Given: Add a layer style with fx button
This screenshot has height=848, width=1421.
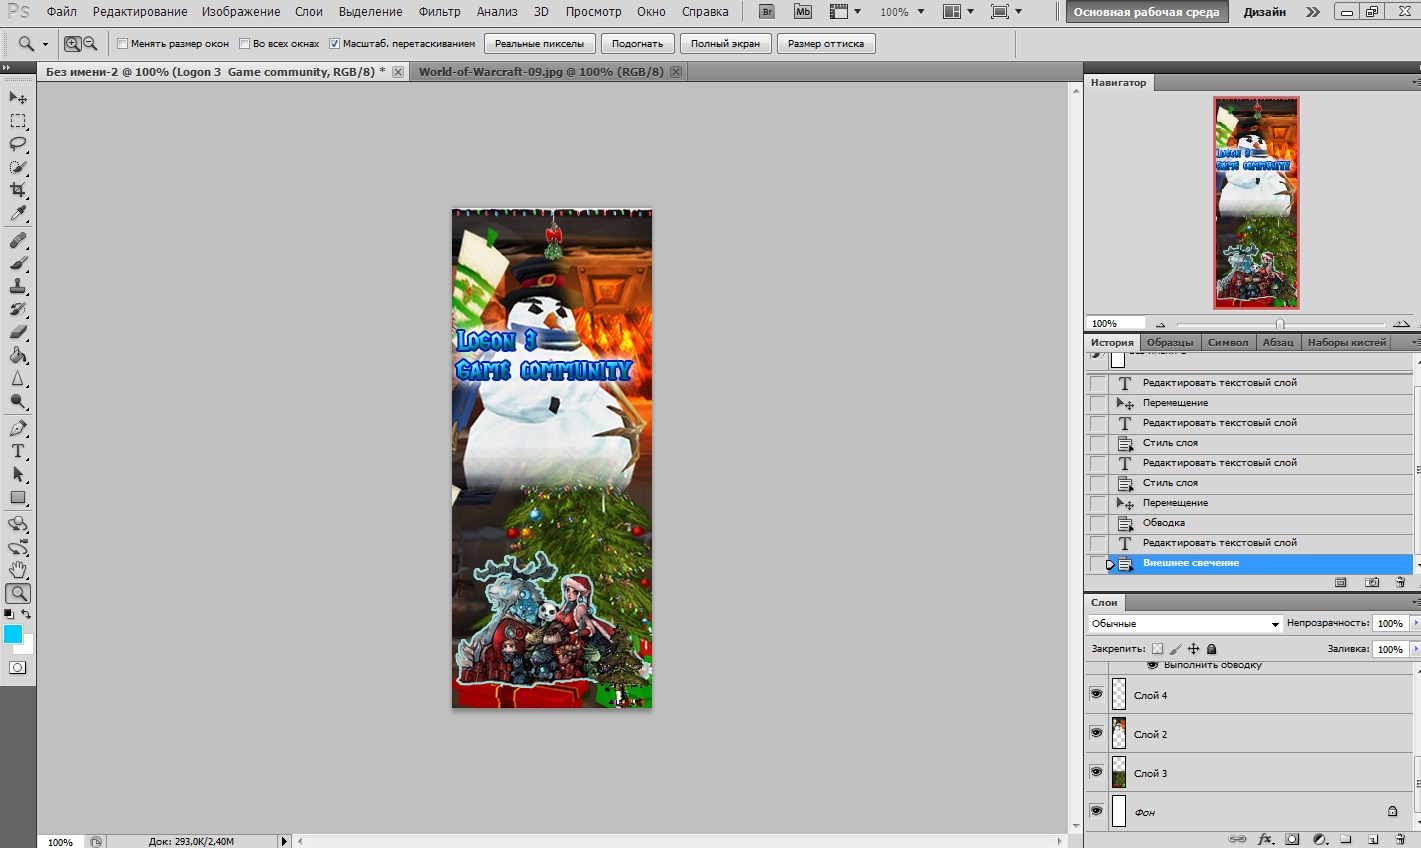Looking at the screenshot, I should click(1265, 839).
